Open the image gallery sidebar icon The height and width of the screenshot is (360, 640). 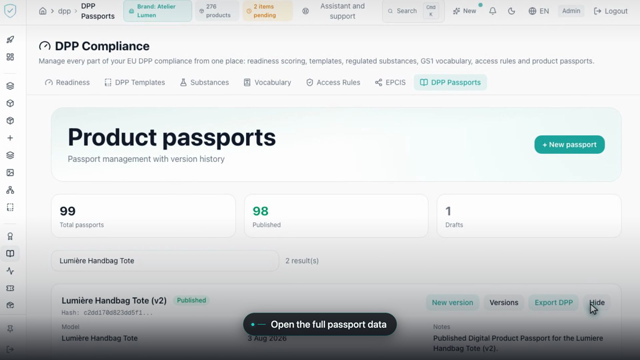coord(10,173)
